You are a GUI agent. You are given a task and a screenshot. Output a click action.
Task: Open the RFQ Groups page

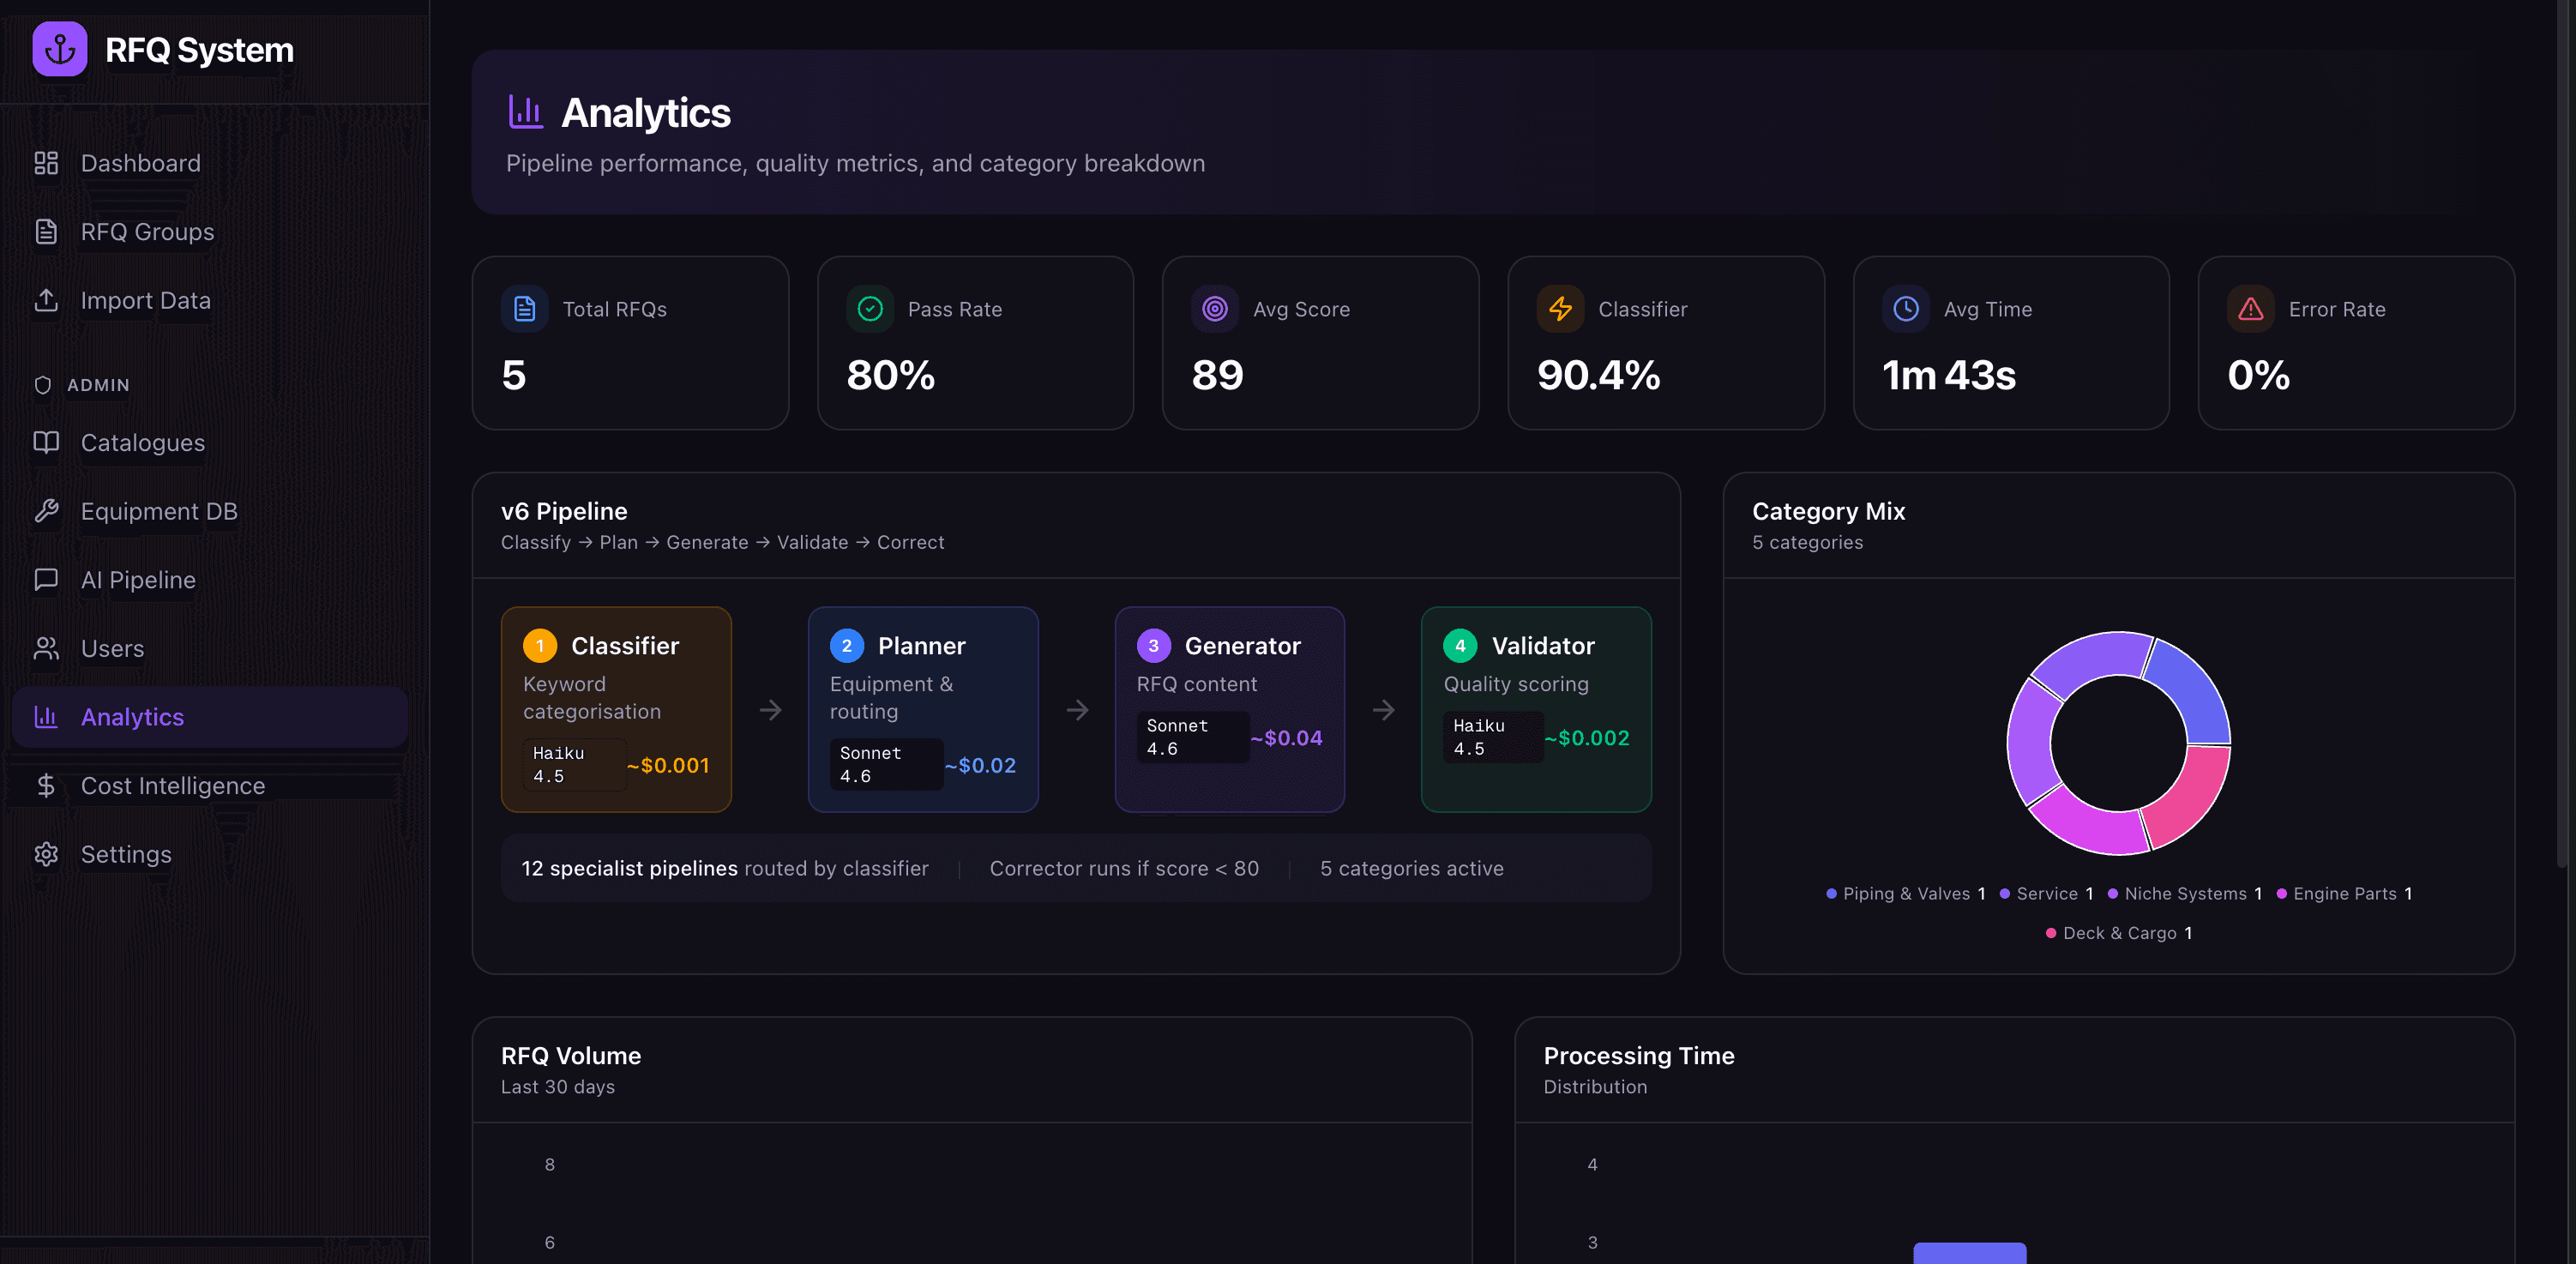pyautogui.click(x=147, y=232)
